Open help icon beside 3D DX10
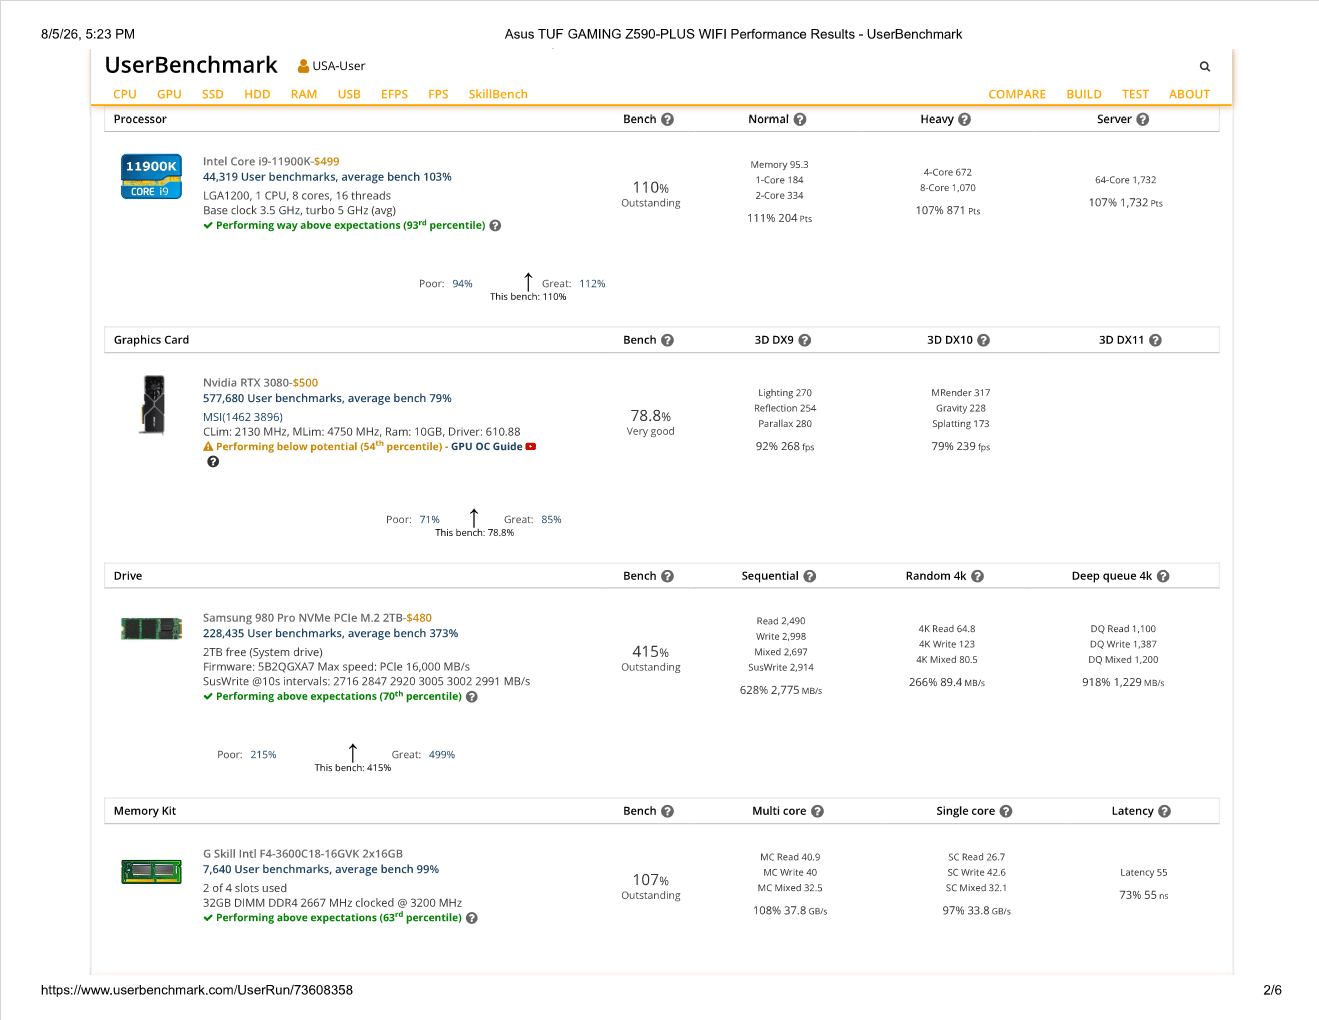The width and height of the screenshot is (1319, 1020). (x=984, y=340)
